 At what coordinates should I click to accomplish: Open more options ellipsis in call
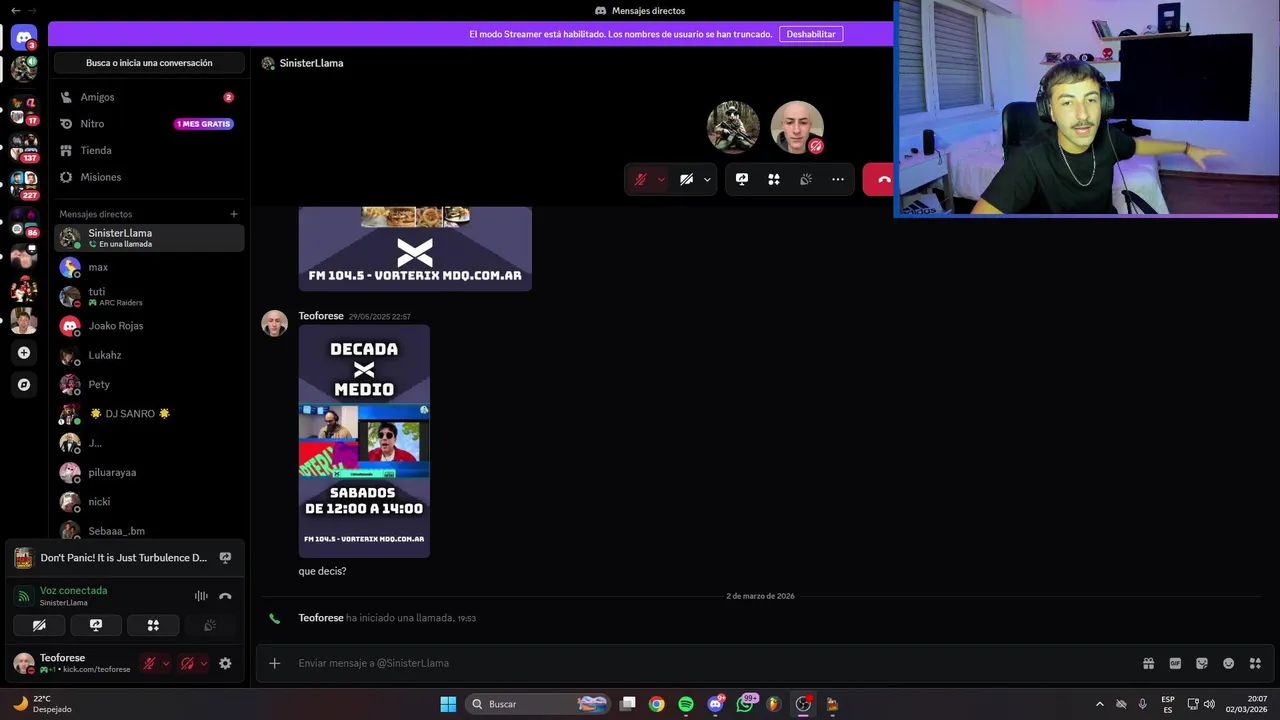[x=838, y=179]
